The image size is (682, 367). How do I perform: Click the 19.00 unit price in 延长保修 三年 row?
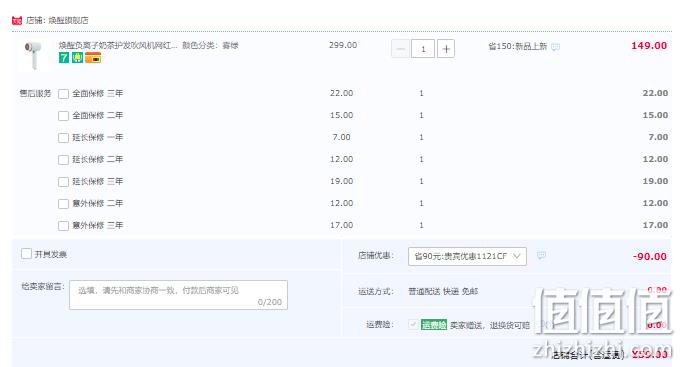[x=341, y=181]
